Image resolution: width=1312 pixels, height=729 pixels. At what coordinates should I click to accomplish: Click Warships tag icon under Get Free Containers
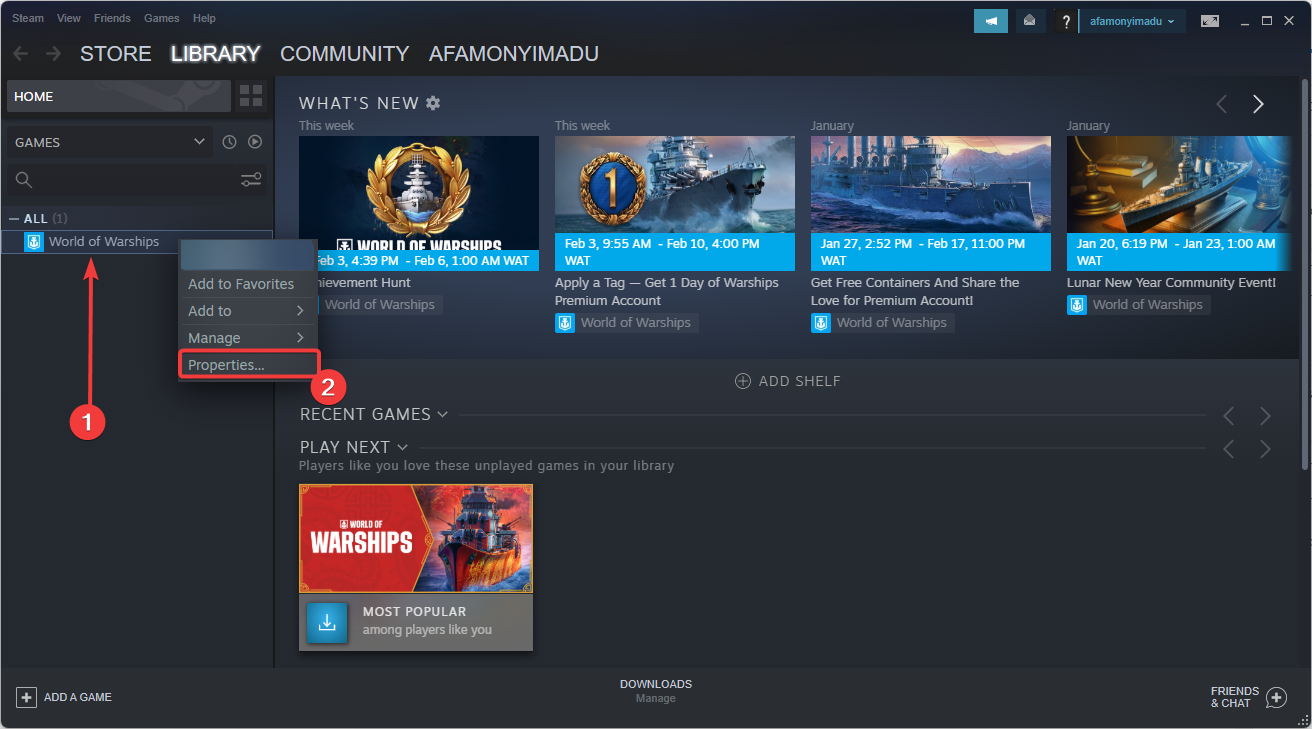pyautogui.click(x=821, y=323)
